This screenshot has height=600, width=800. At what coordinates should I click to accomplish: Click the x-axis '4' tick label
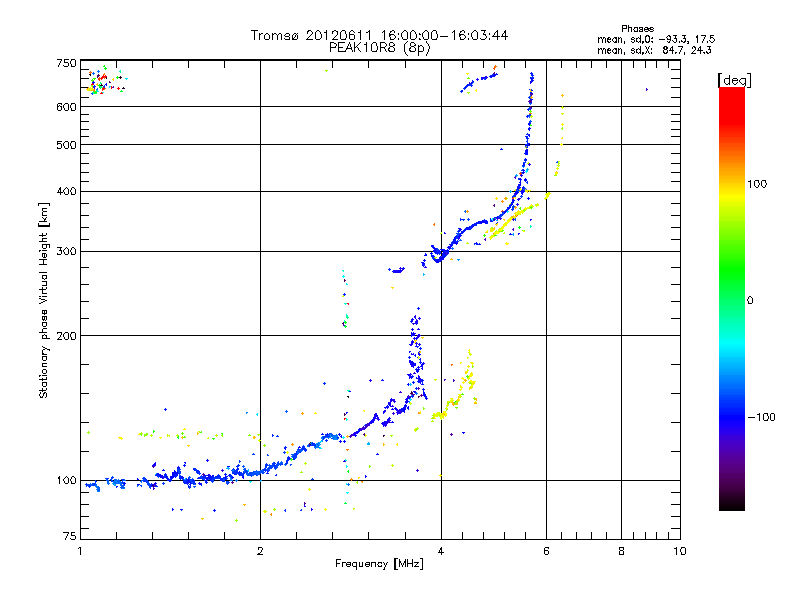click(441, 551)
